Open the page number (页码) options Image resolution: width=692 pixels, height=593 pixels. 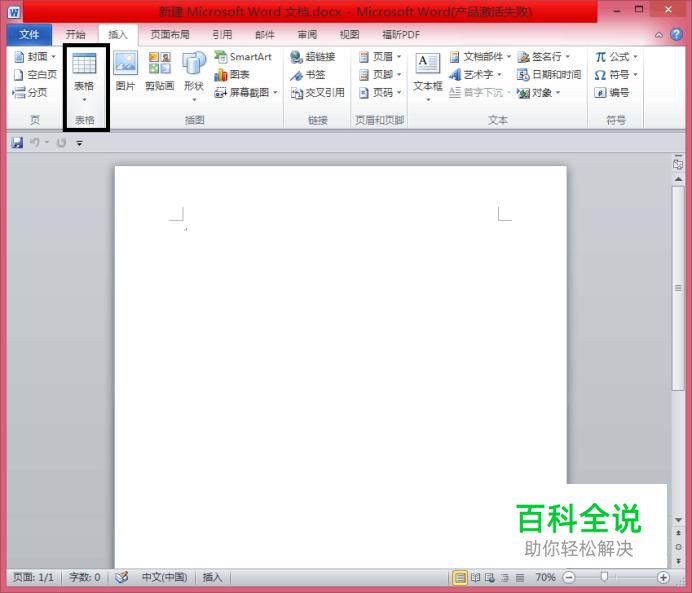click(380, 92)
